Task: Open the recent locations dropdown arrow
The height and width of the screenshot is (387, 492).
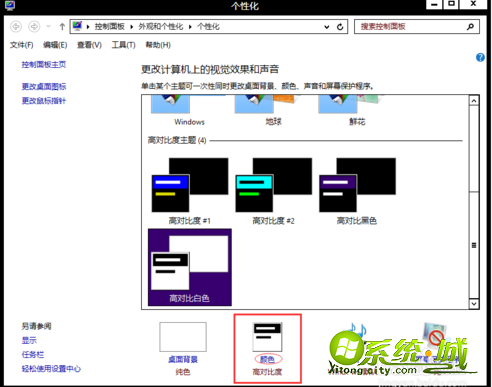Action: 49,27
